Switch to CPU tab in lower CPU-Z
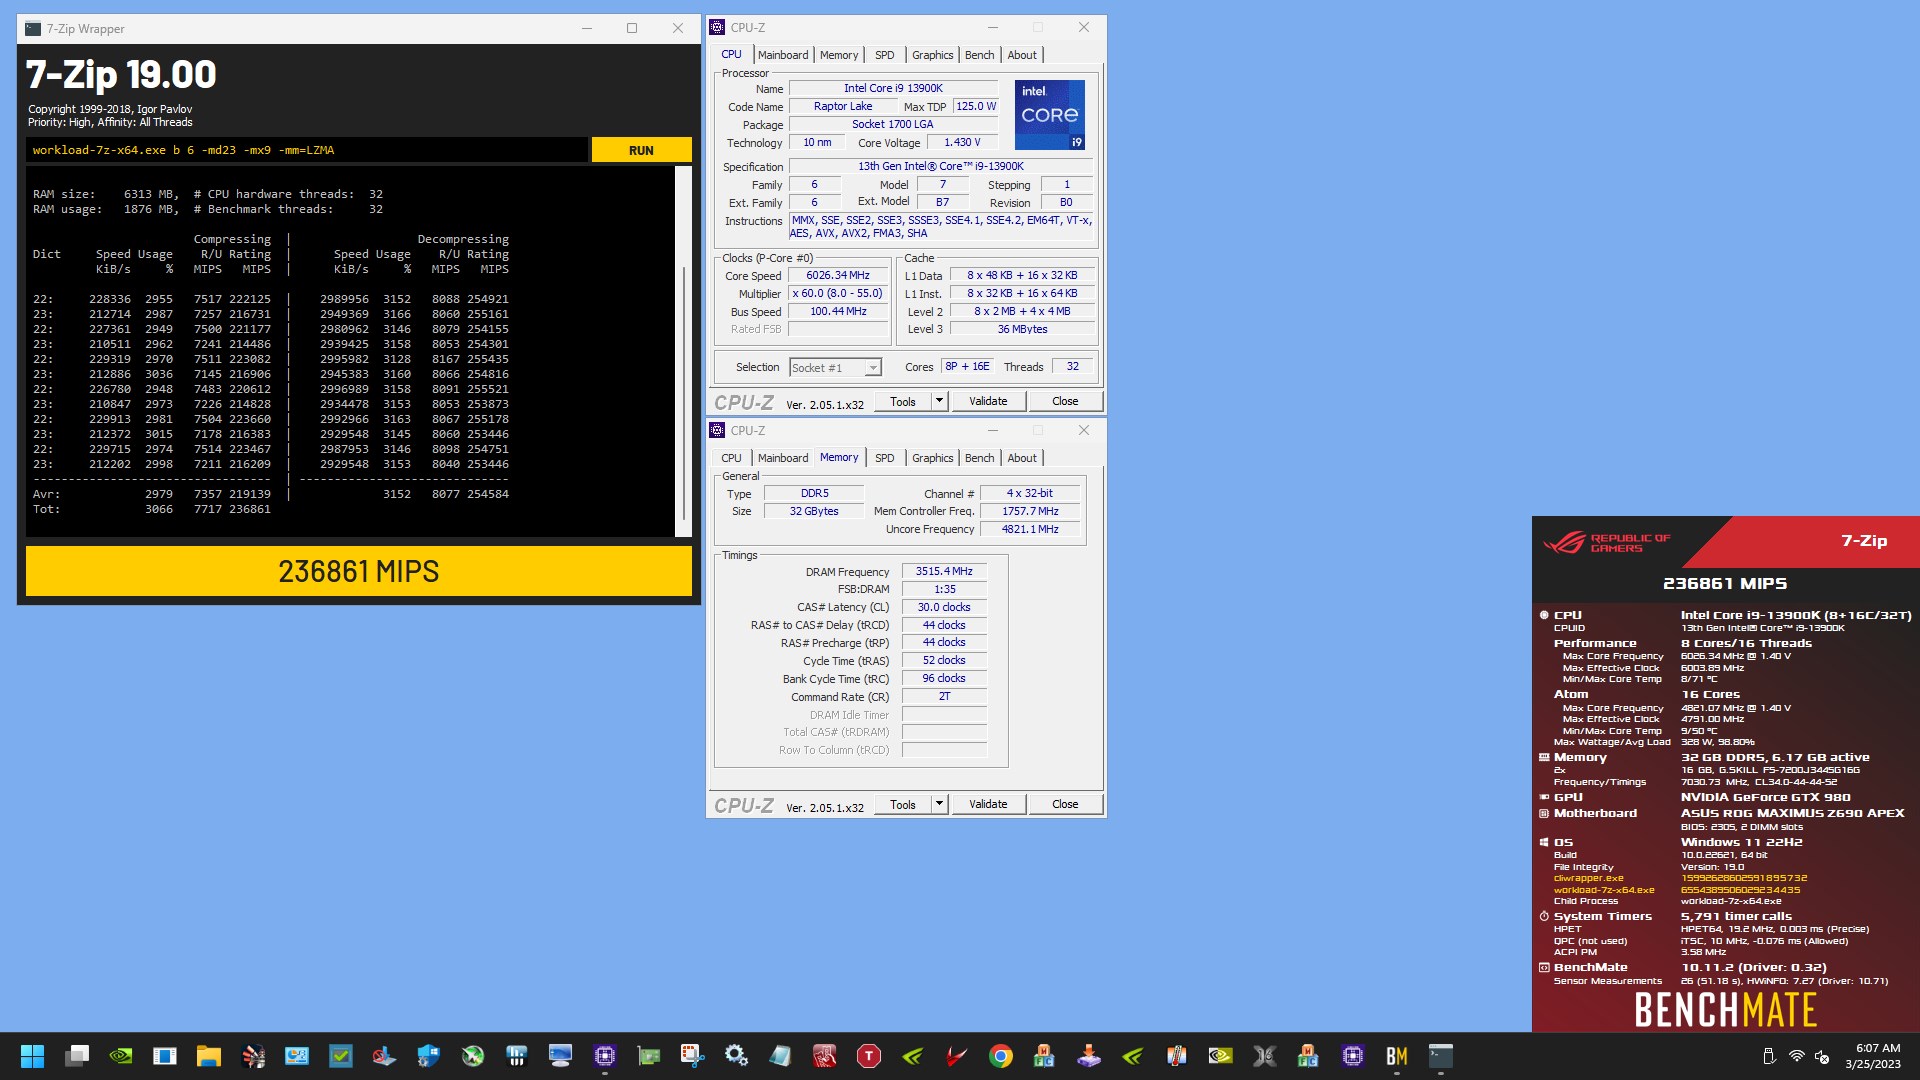The image size is (1920, 1080). 732,458
